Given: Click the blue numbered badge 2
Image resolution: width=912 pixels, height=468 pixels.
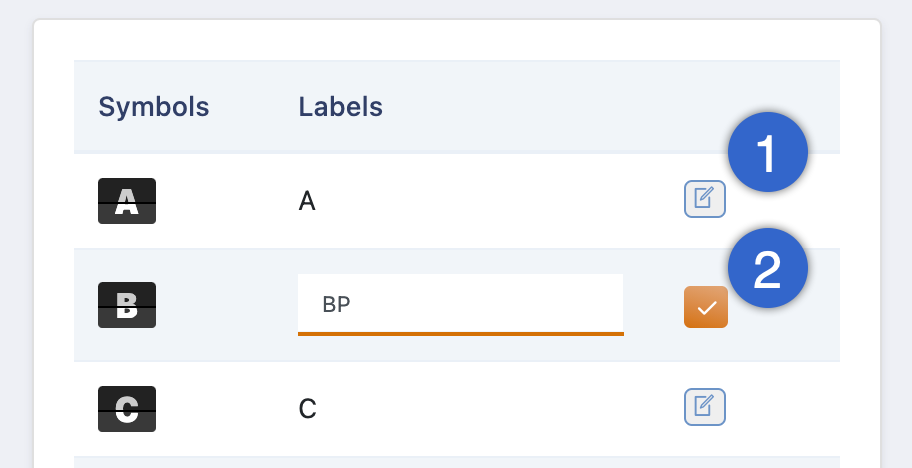Looking at the screenshot, I should coord(768,268).
